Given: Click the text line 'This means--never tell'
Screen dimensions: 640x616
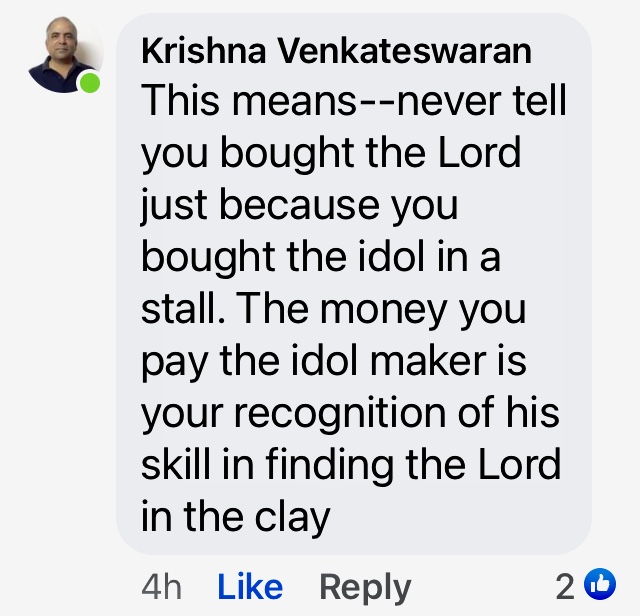Looking at the screenshot, I should (x=354, y=100).
